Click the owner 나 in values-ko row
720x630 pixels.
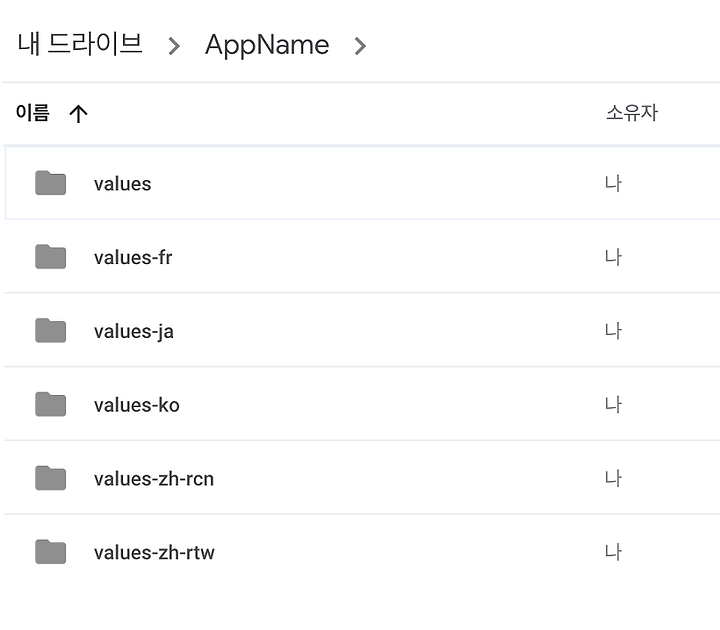tap(613, 405)
